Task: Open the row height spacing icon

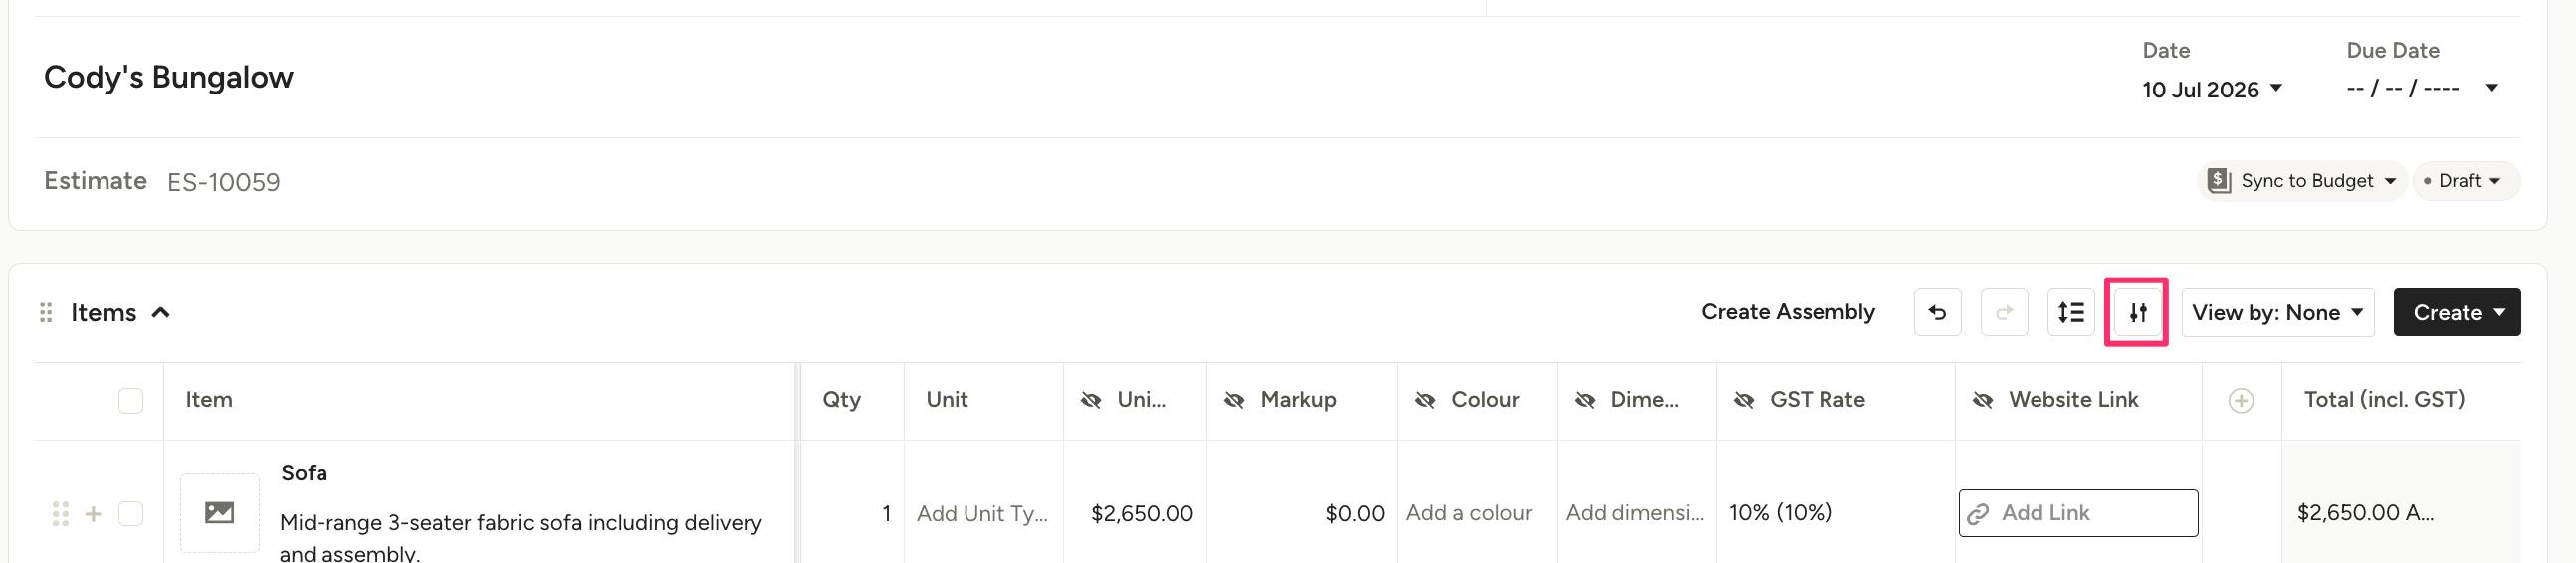Action: point(2071,313)
